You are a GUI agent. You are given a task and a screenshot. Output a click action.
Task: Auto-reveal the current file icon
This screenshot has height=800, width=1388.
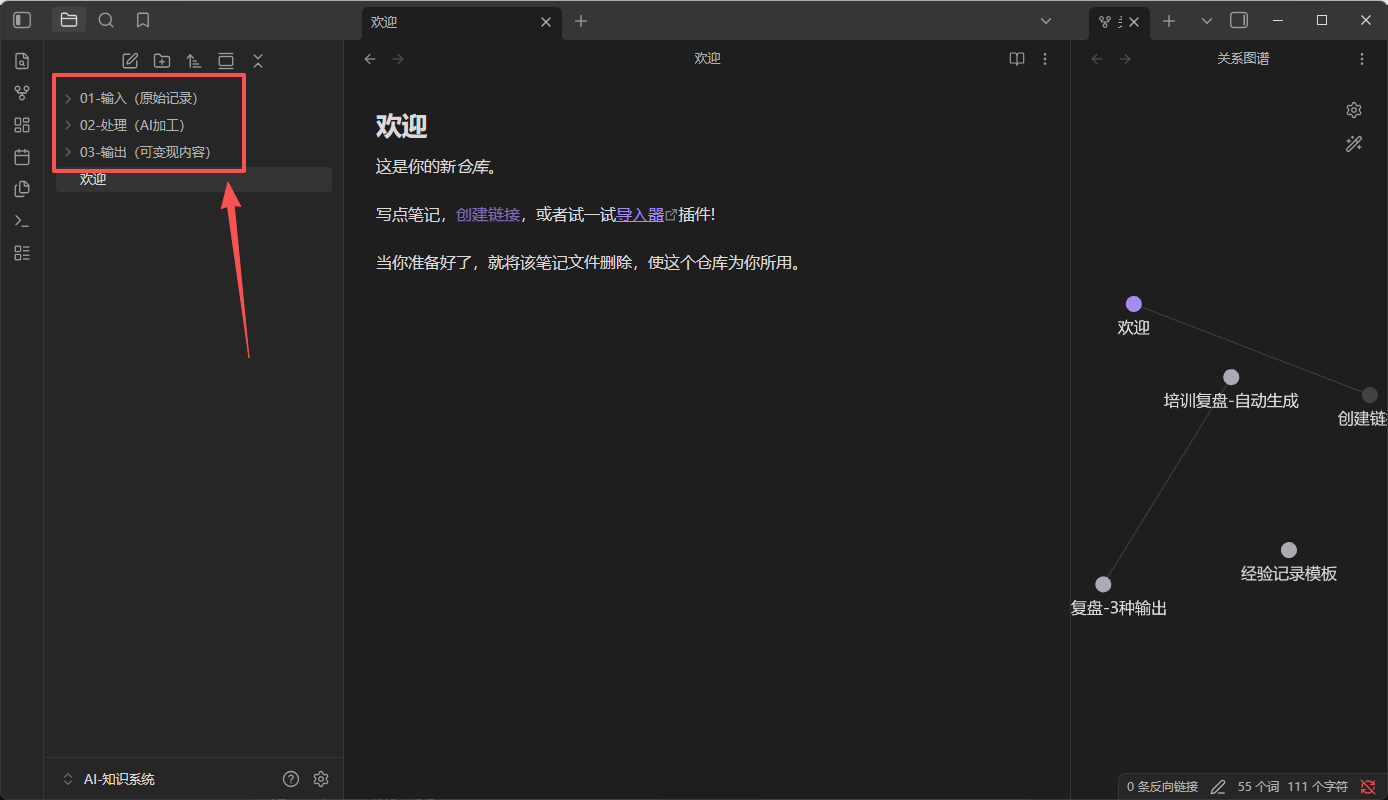point(226,61)
